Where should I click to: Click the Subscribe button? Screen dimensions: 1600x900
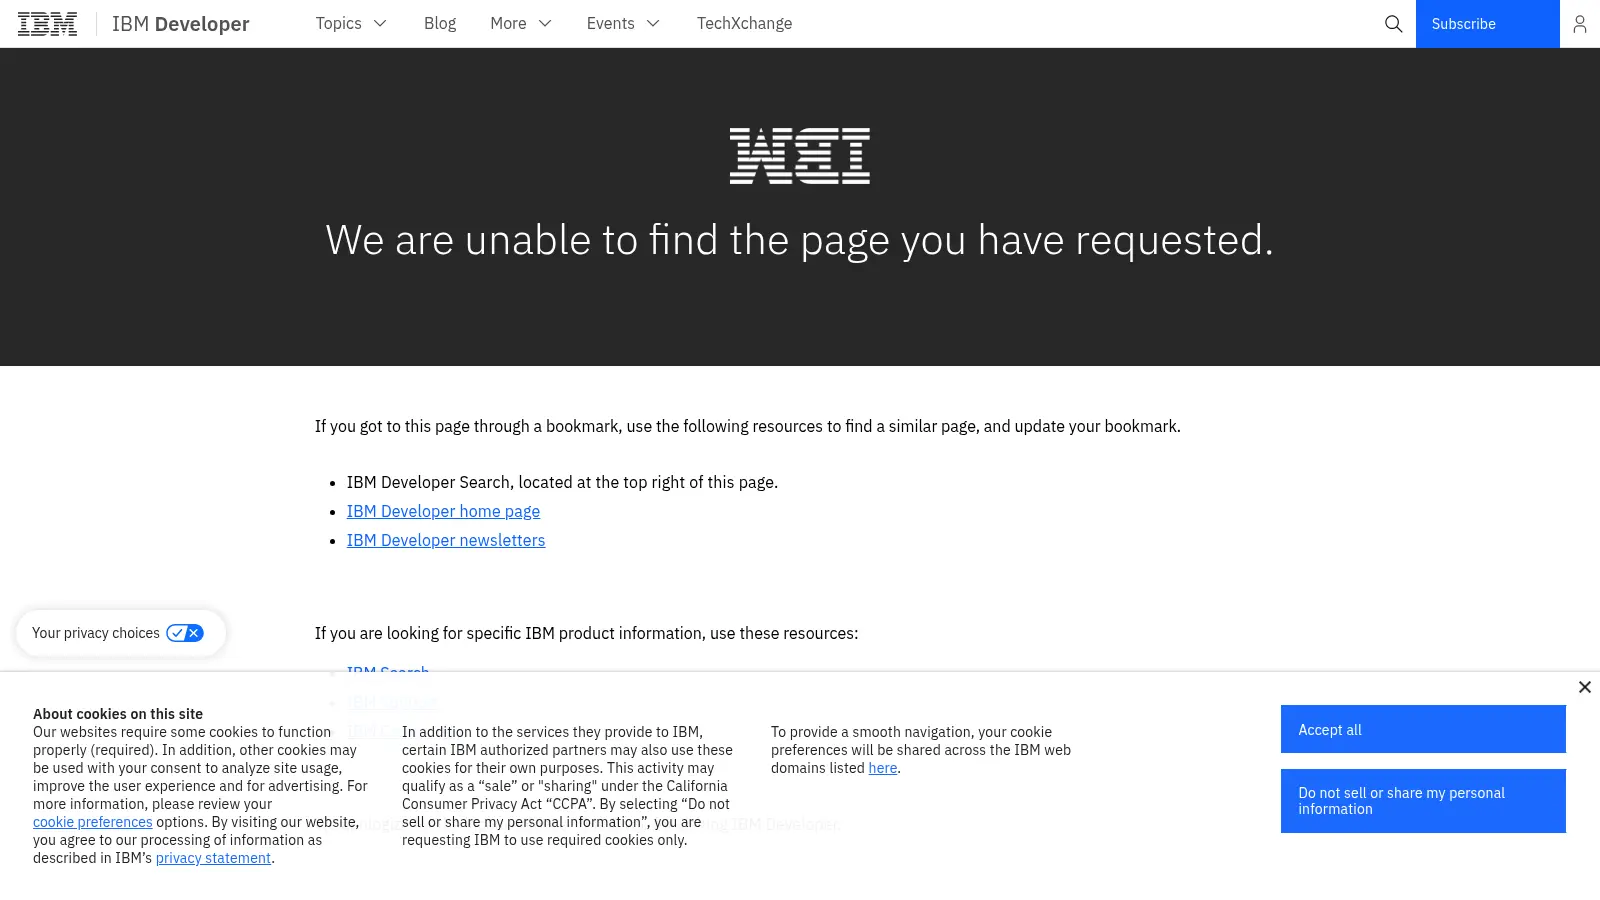(x=1488, y=24)
